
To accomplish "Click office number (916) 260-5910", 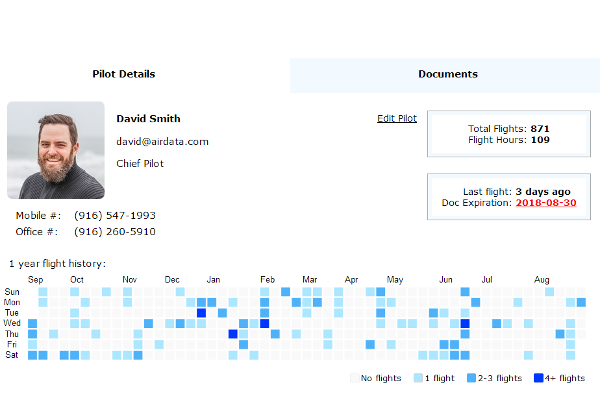I will [115, 232].
